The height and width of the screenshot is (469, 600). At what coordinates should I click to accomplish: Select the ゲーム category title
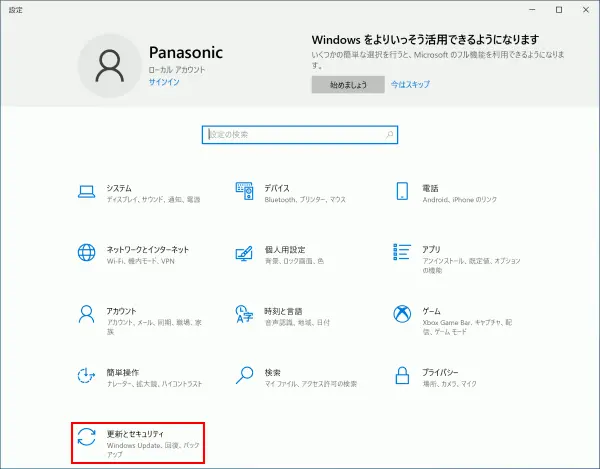click(432, 311)
